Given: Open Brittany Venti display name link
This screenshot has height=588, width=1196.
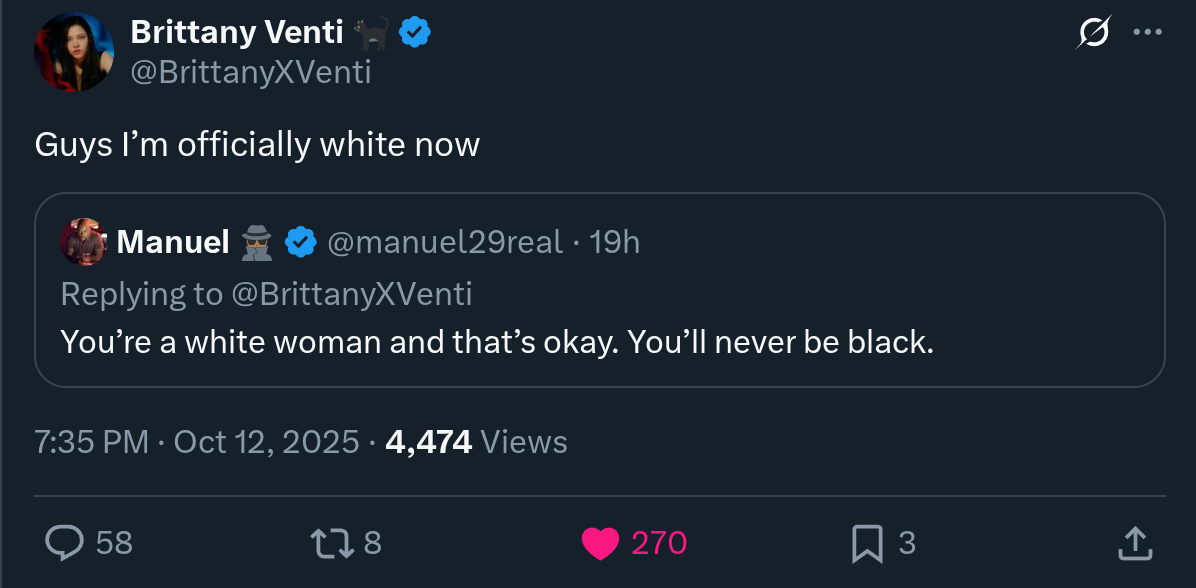Looking at the screenshot, I should [236, 32].
